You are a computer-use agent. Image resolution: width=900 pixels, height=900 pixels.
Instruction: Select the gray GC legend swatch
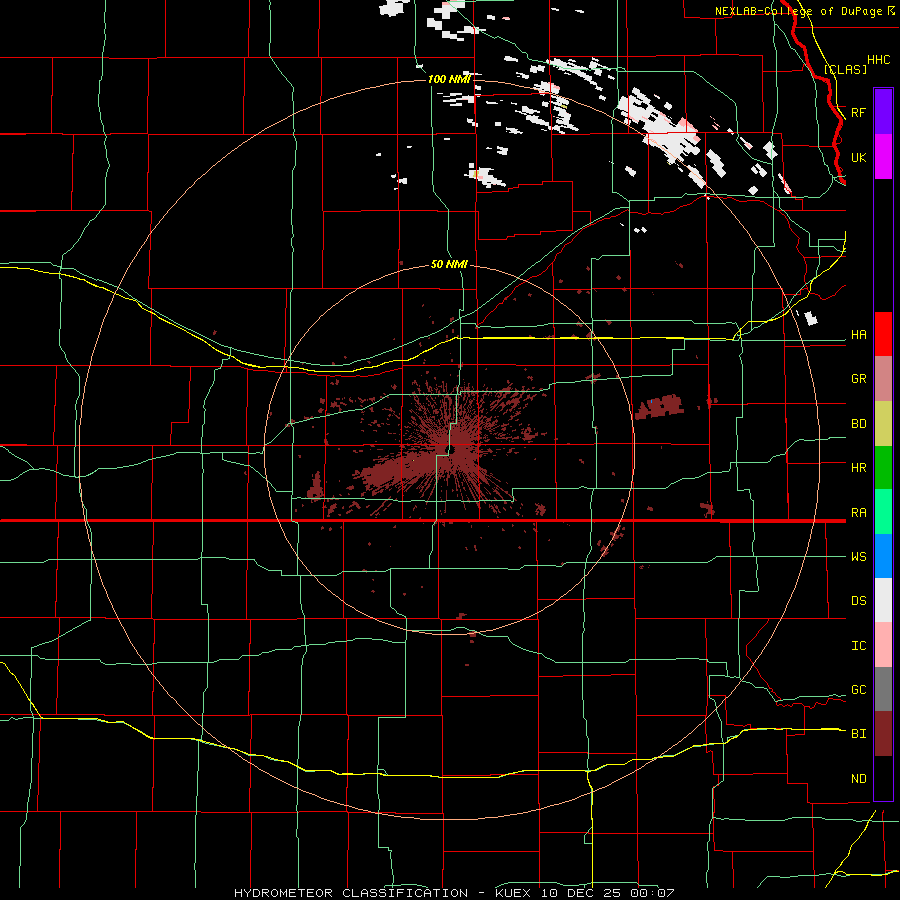(x=883, y=689)
